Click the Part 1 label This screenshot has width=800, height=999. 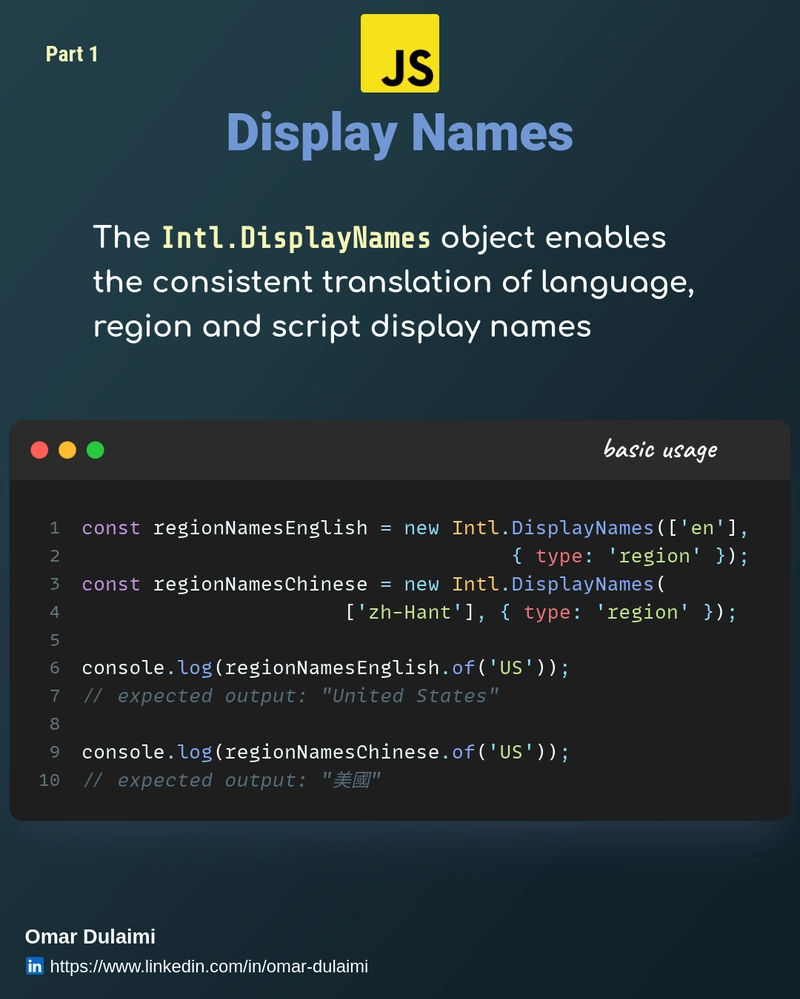(72, 54)
